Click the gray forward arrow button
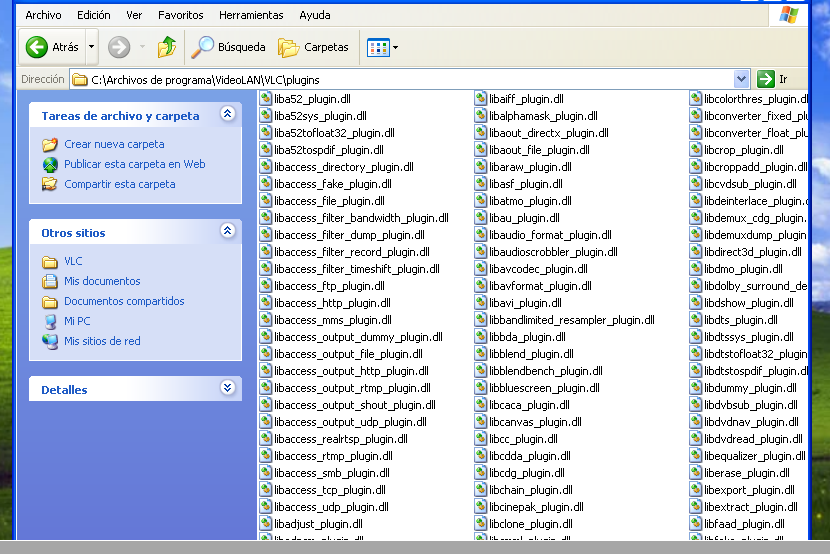Viewport: 830px width, 554px height. tap(119, 47)
